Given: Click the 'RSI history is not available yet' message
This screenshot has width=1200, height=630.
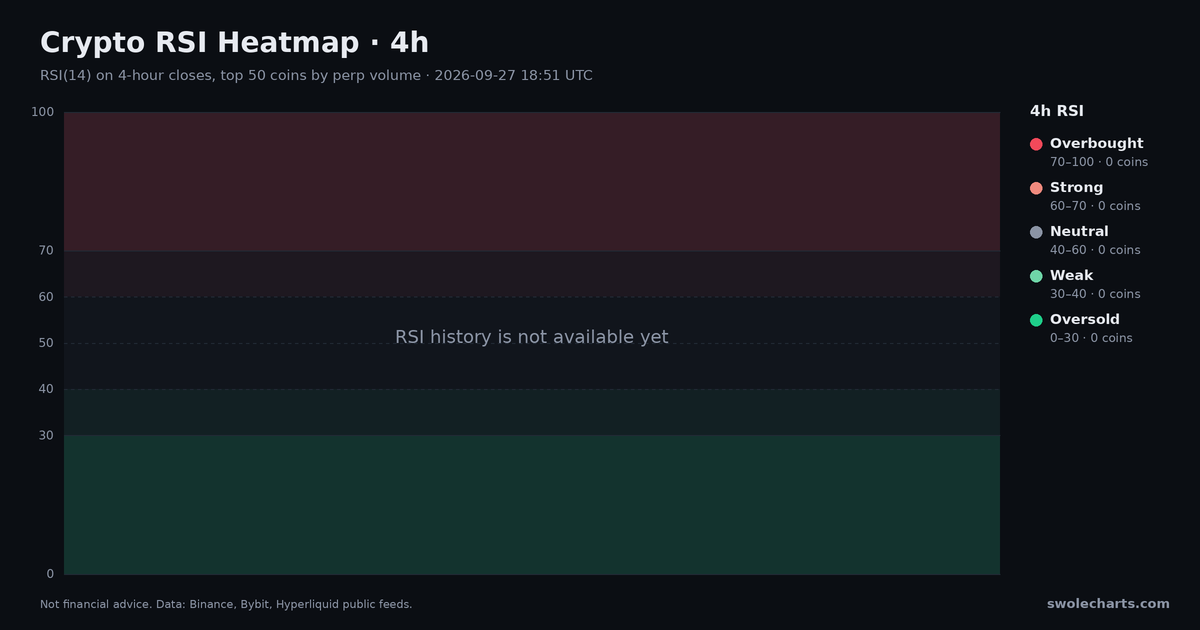Looking at the screenshot, I should pos(531,337).
